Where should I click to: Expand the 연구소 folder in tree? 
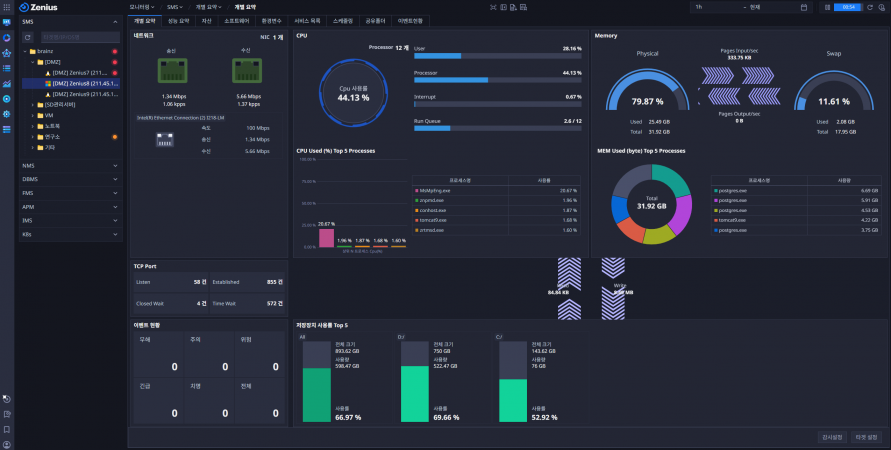pos(32,137)
